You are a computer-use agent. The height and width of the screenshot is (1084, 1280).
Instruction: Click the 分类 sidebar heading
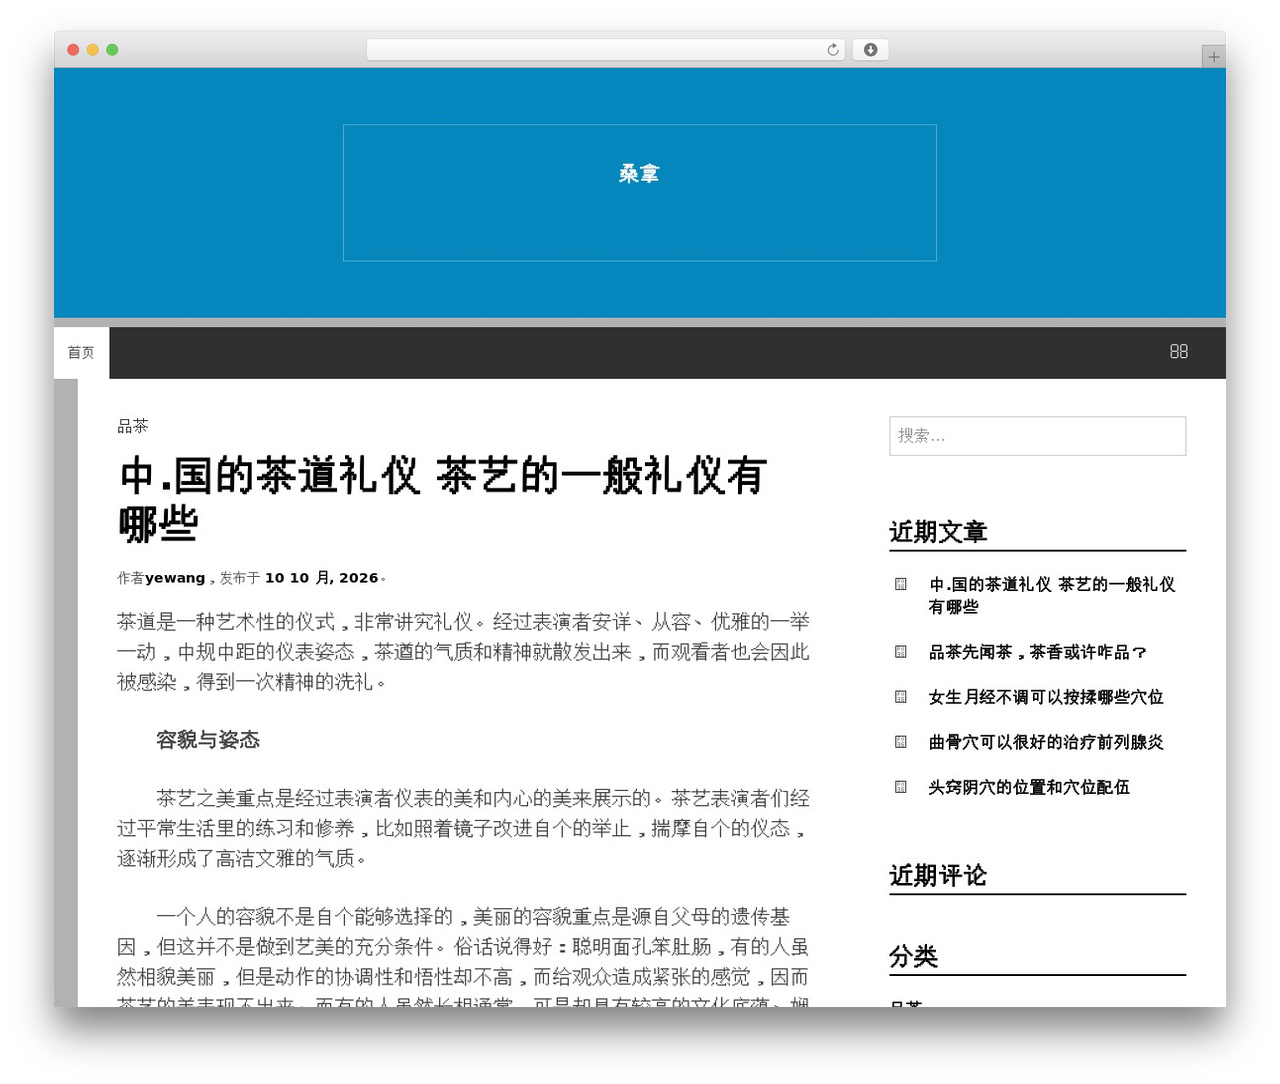click(x=914, y=957)
